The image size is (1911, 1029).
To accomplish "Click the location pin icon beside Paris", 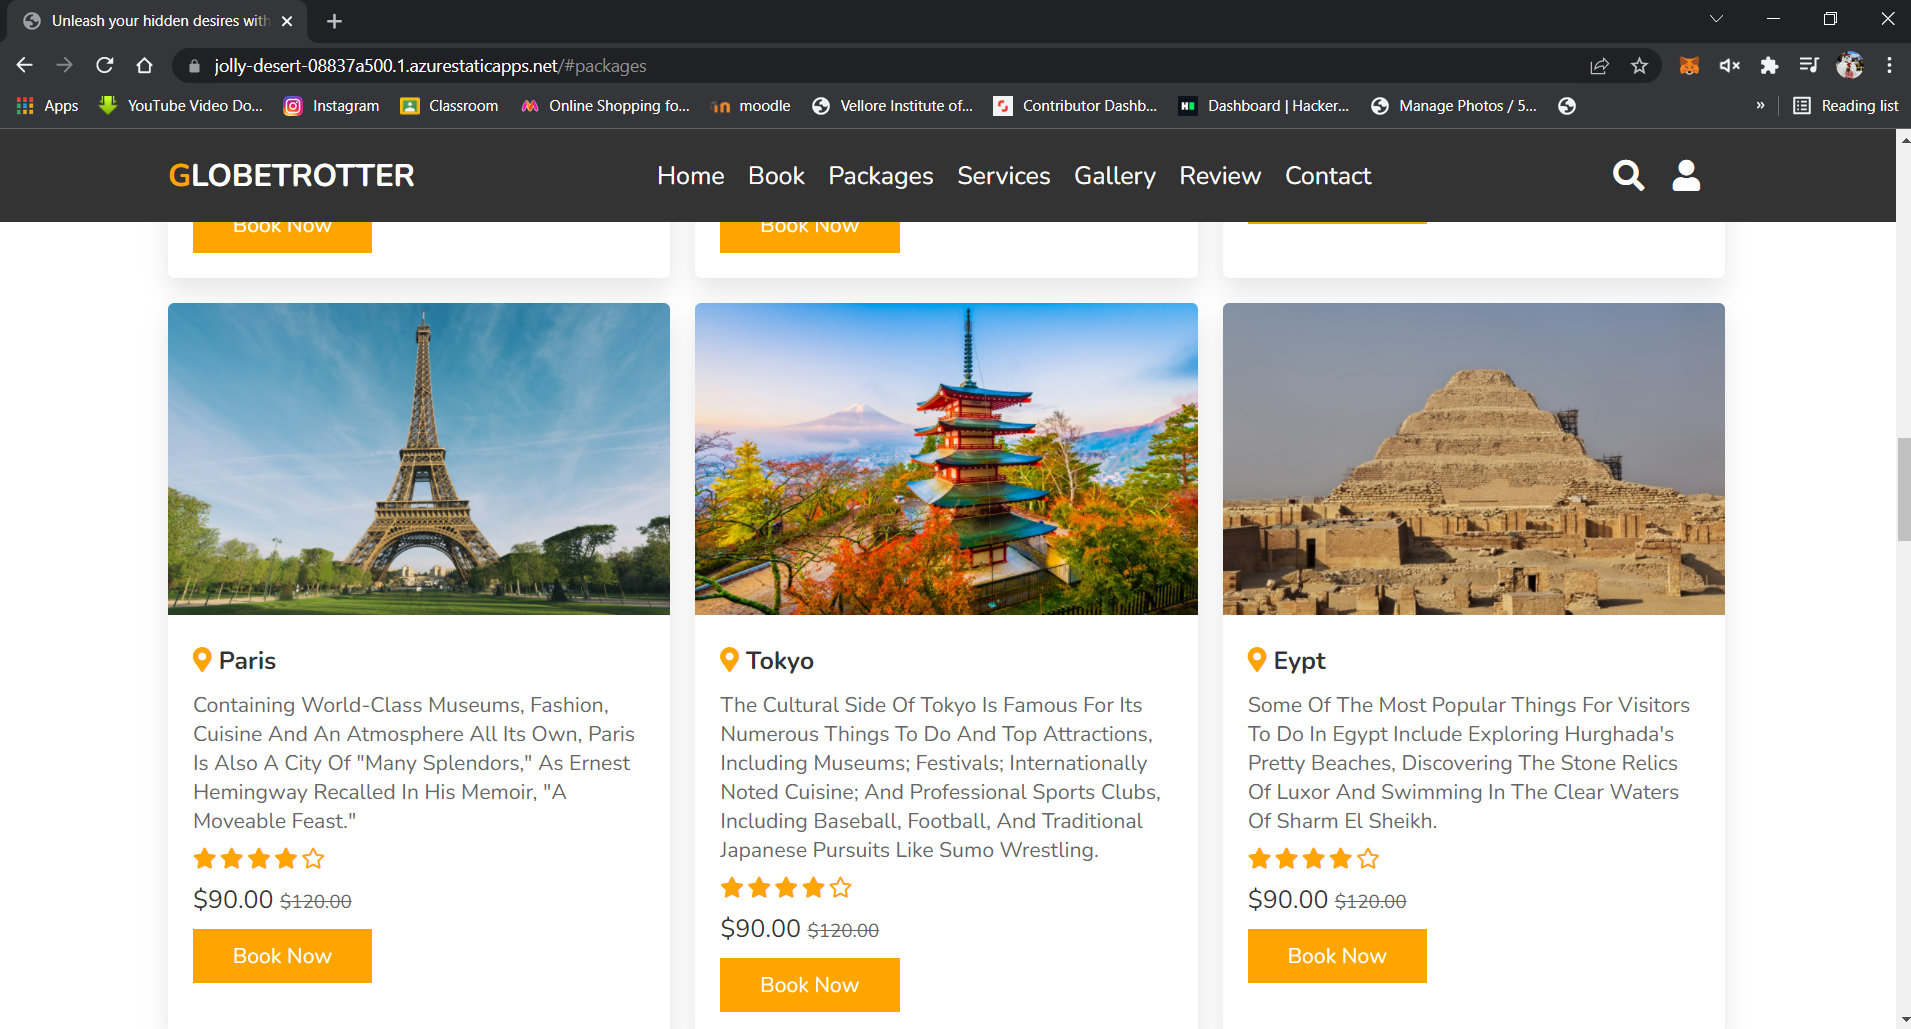I will coord(203,658).
